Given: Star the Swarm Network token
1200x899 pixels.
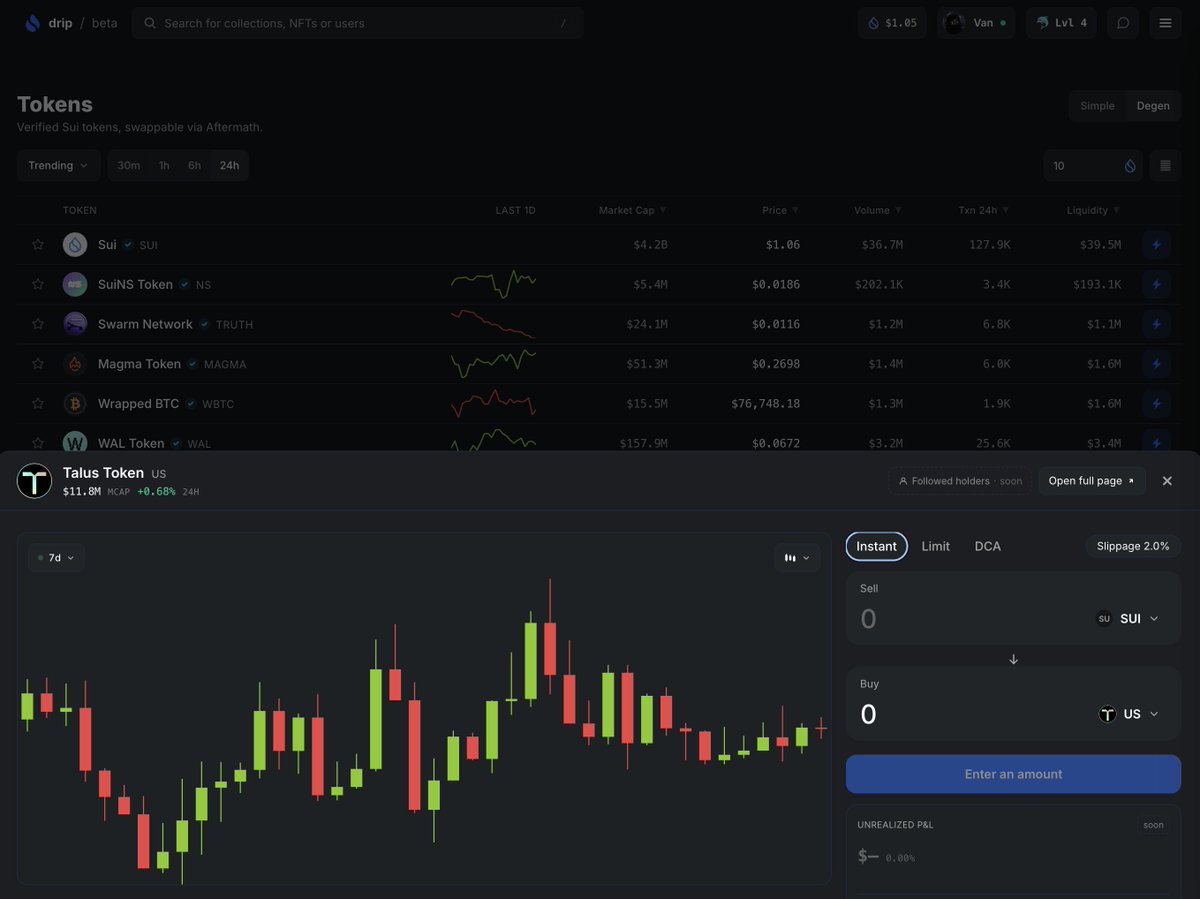Looking at the screenshot, I should coord(38,324).
